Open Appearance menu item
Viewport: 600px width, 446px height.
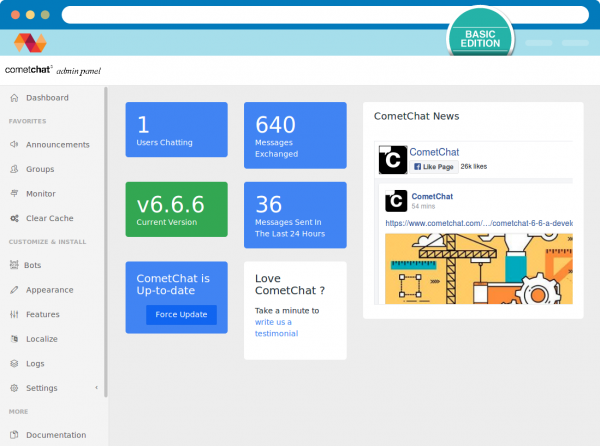point(52,290)
